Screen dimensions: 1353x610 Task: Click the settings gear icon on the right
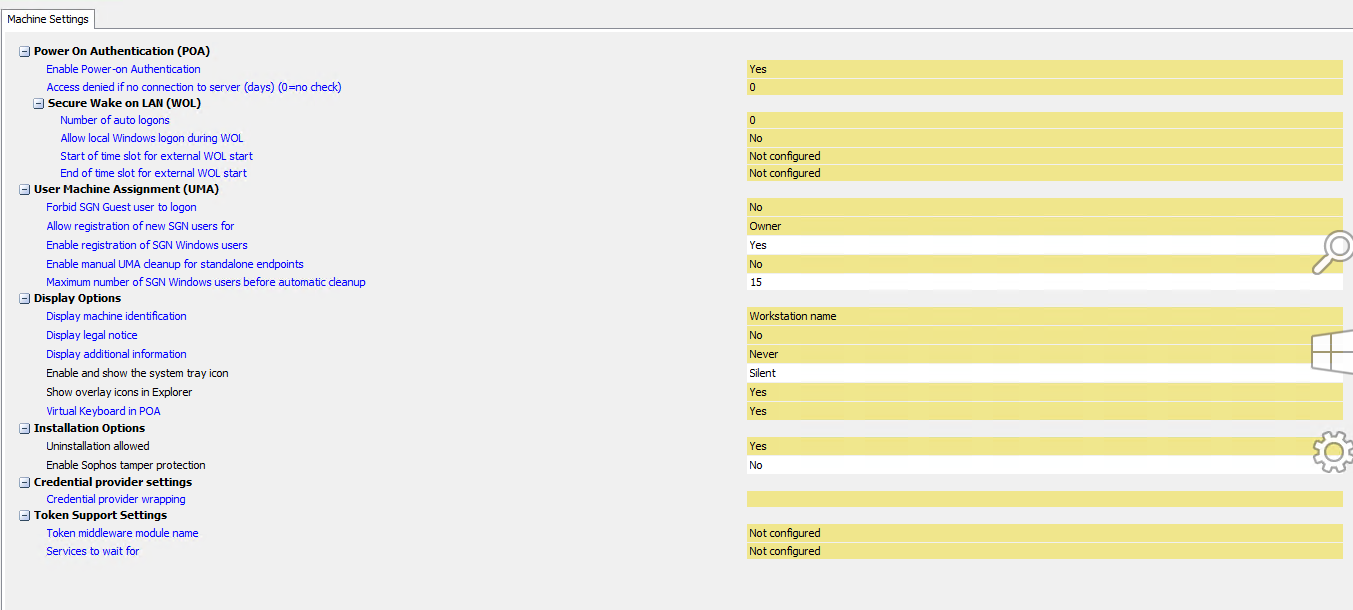coord(1332,453)
